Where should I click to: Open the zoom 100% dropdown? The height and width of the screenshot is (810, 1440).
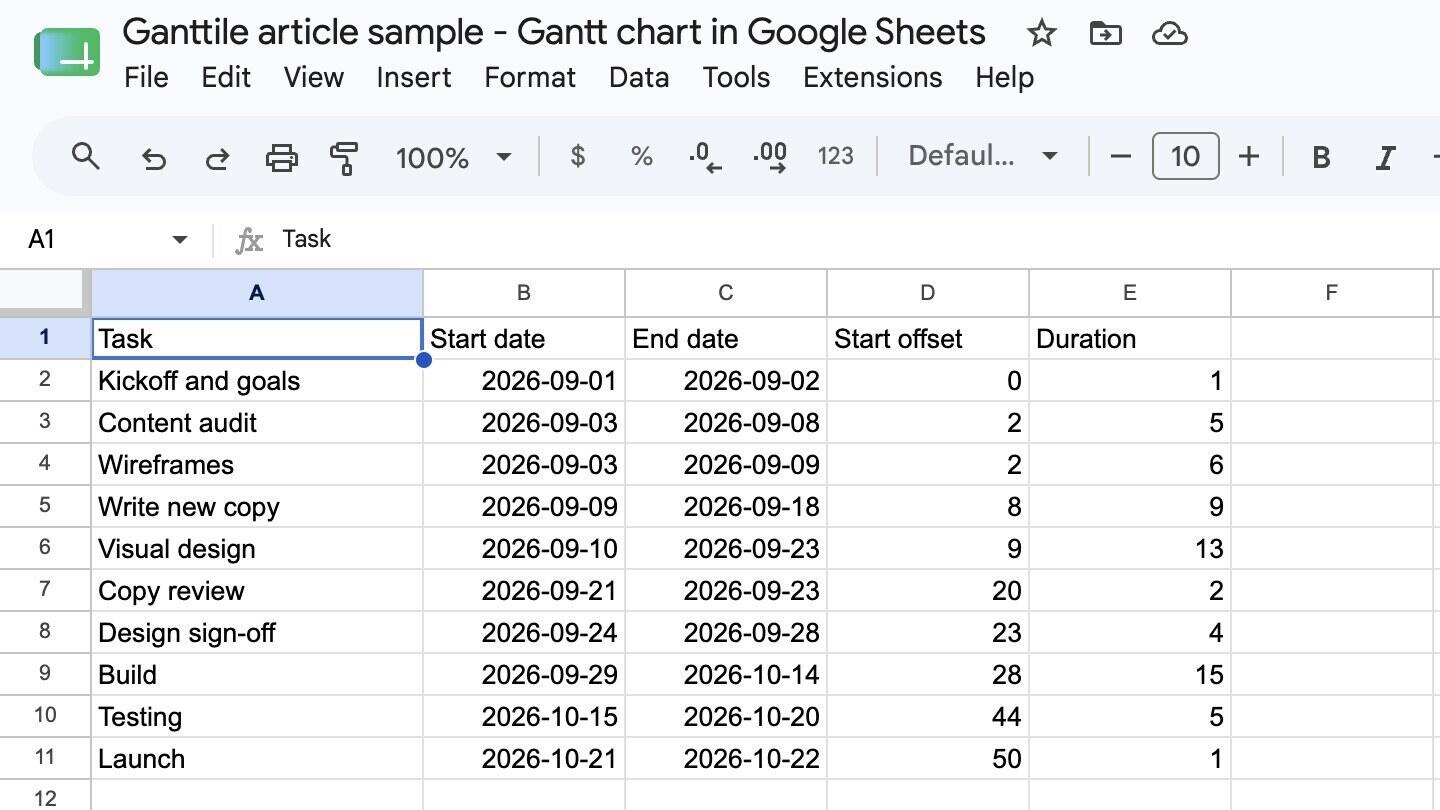coord(454,157)
